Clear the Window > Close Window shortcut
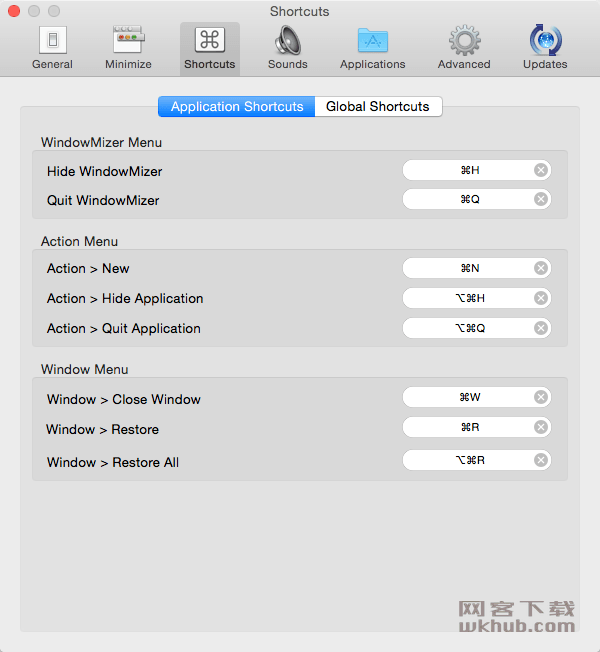The width and height of the screenshot is (600, 652). tap(541, 397)
